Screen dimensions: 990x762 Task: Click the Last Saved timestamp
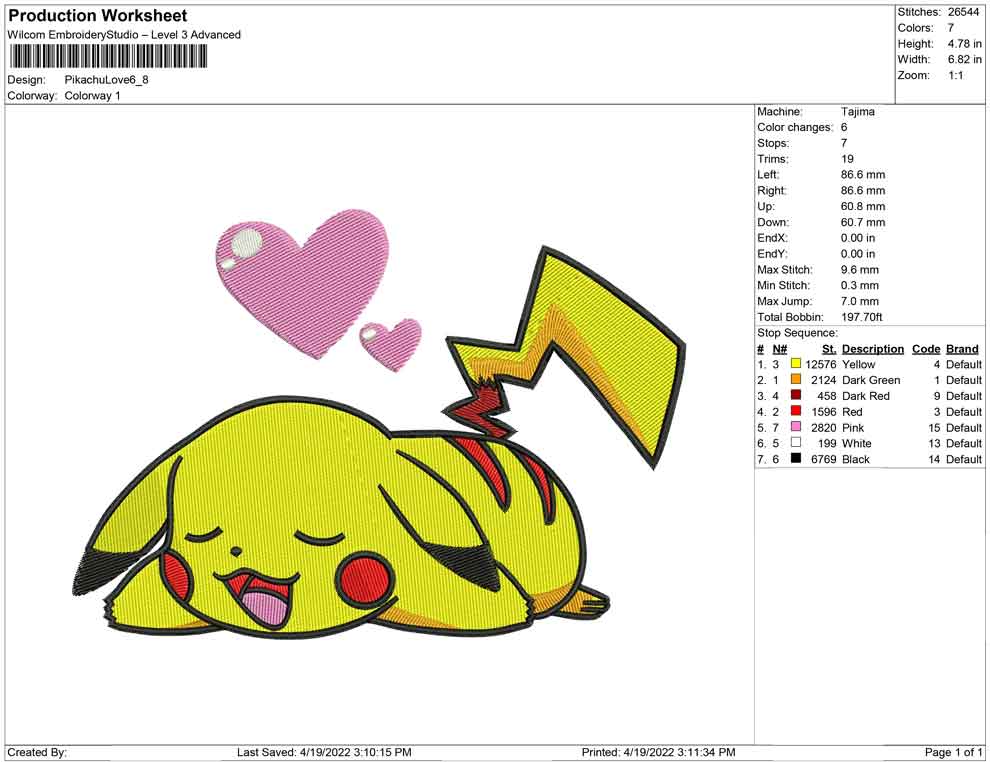point(324,752)
